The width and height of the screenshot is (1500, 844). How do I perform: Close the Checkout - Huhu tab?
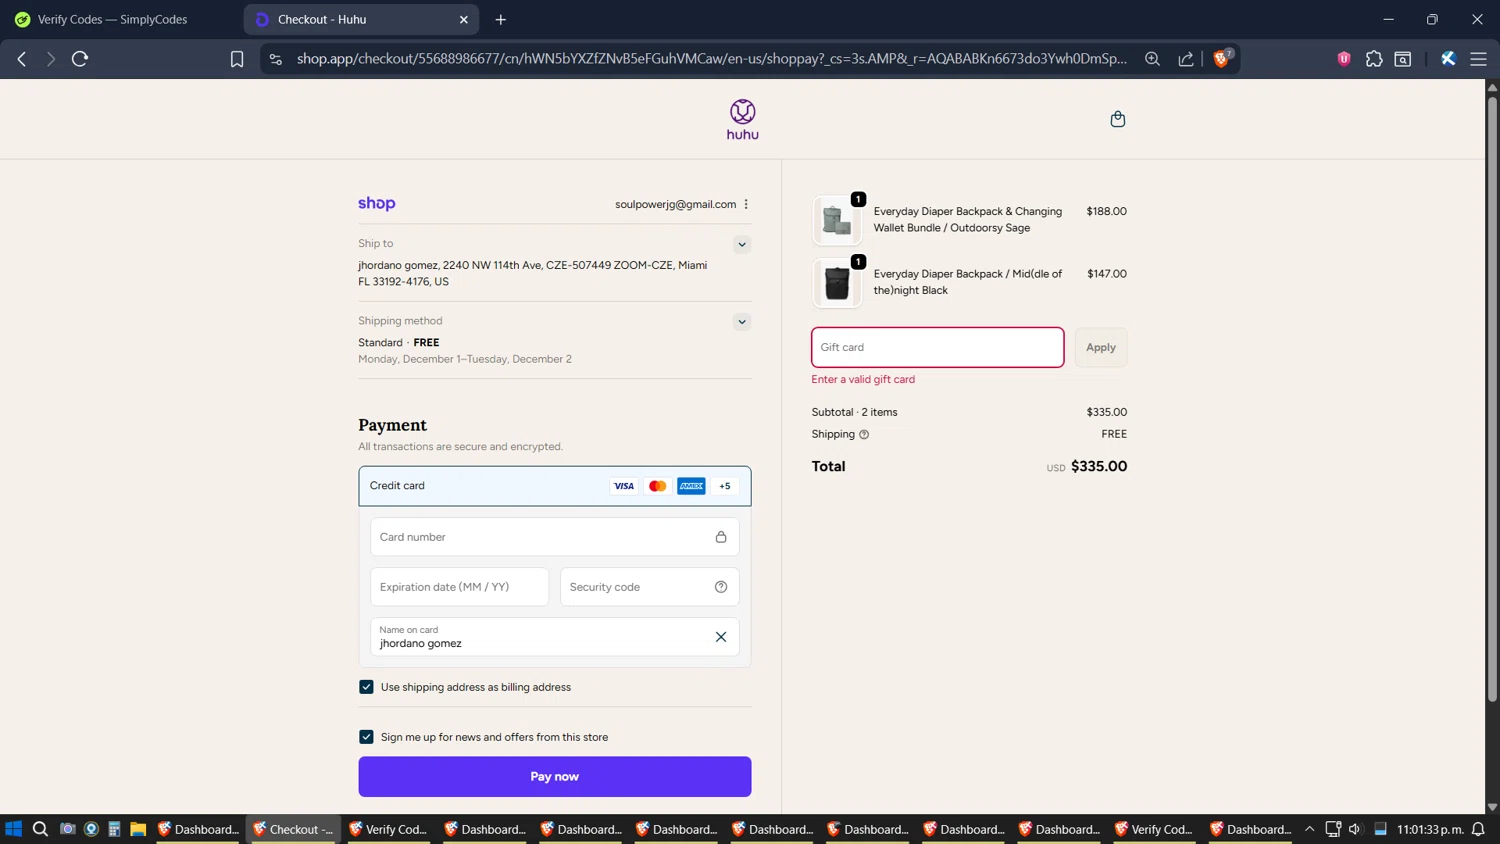pyautogui.click(x=464, y=19)
